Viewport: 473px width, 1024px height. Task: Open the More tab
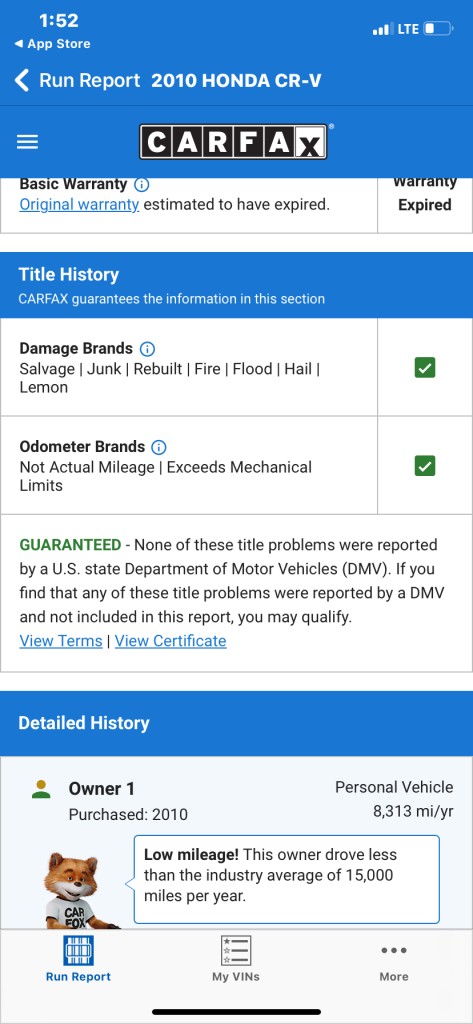pos(394,959)
